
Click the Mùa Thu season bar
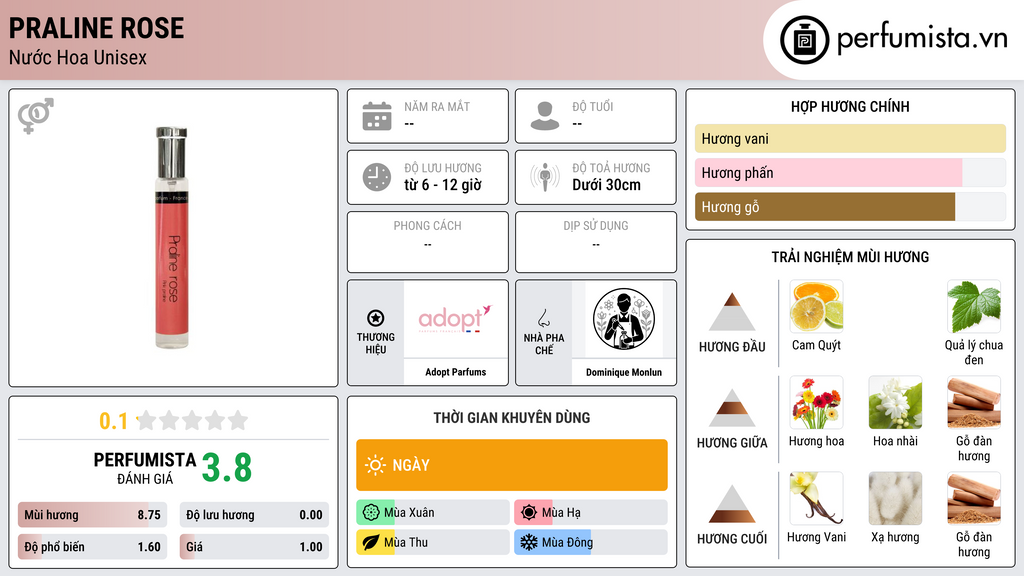pyautogui.click(x=433, y=542)
